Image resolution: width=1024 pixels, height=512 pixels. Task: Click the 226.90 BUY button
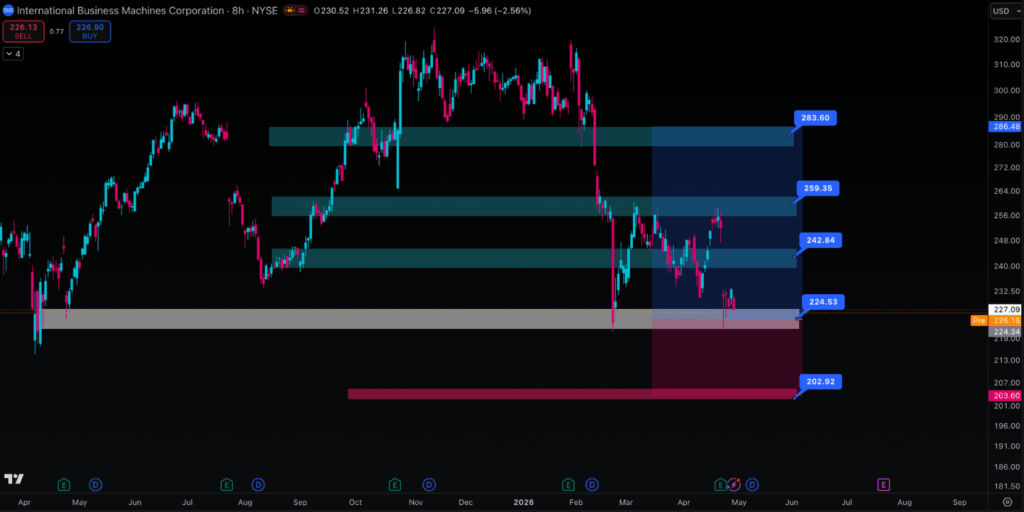(90, 32)
